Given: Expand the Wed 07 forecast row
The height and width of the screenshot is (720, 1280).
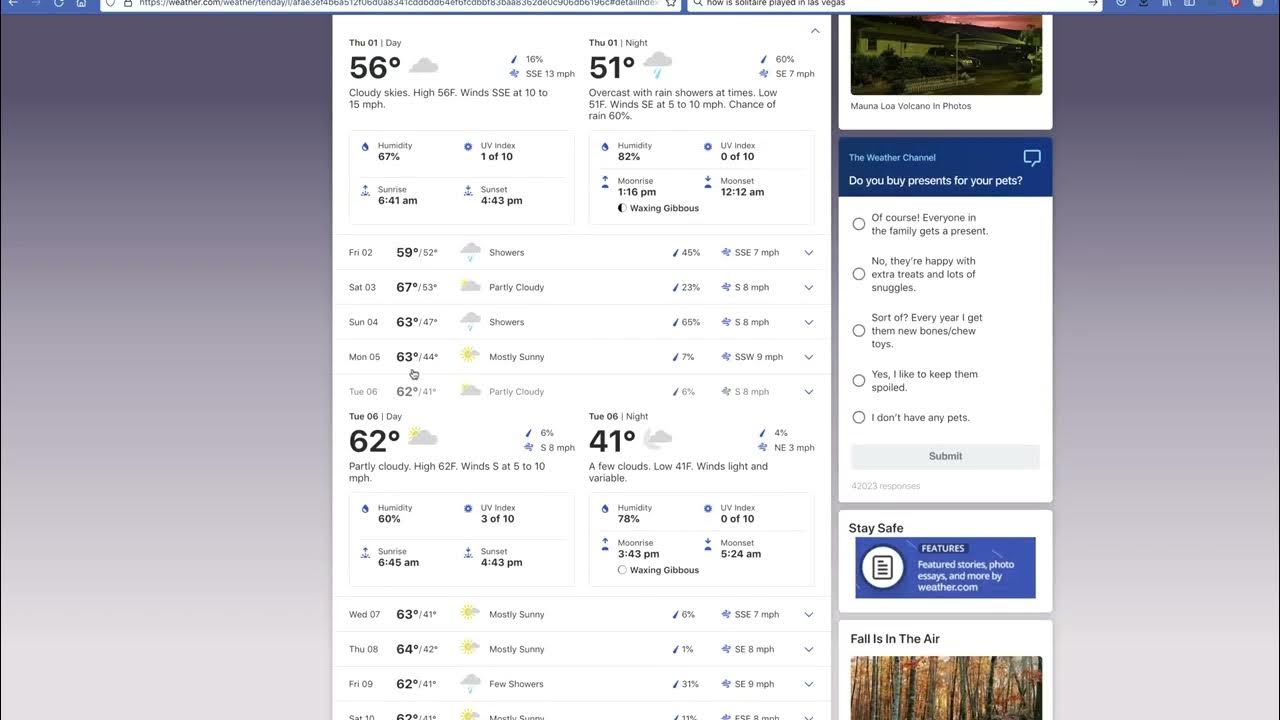Looking at the screenshot, I should point(809,615).
